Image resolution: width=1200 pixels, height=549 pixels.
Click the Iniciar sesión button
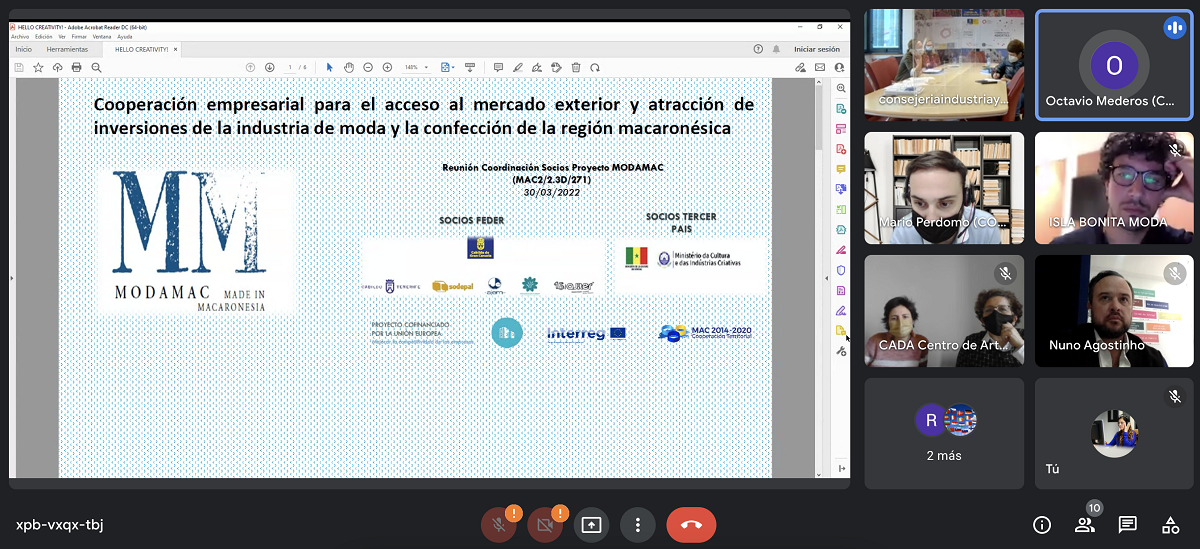(x=817, y=49)
